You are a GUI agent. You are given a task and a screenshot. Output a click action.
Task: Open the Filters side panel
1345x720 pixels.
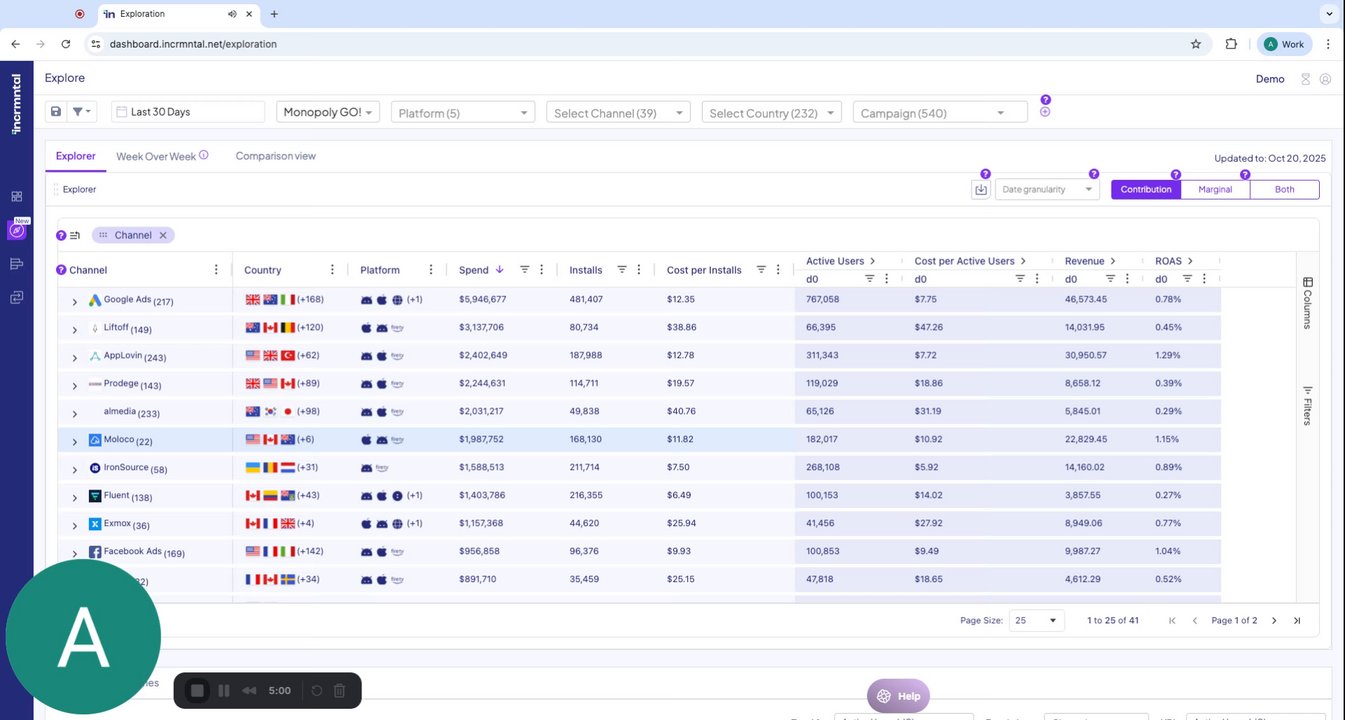coord(1307,405)
